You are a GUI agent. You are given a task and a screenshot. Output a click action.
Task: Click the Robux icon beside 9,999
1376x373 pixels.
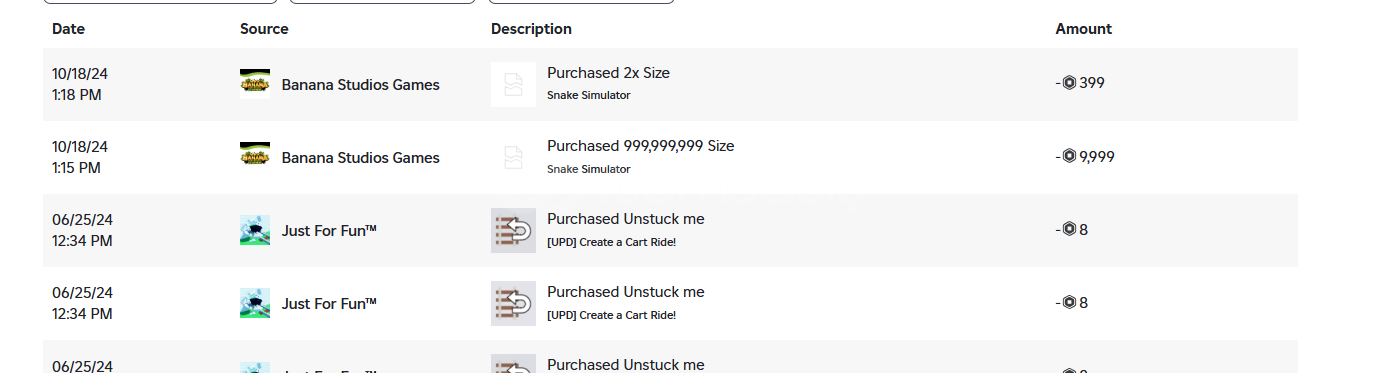click(x=1069, y=156)
